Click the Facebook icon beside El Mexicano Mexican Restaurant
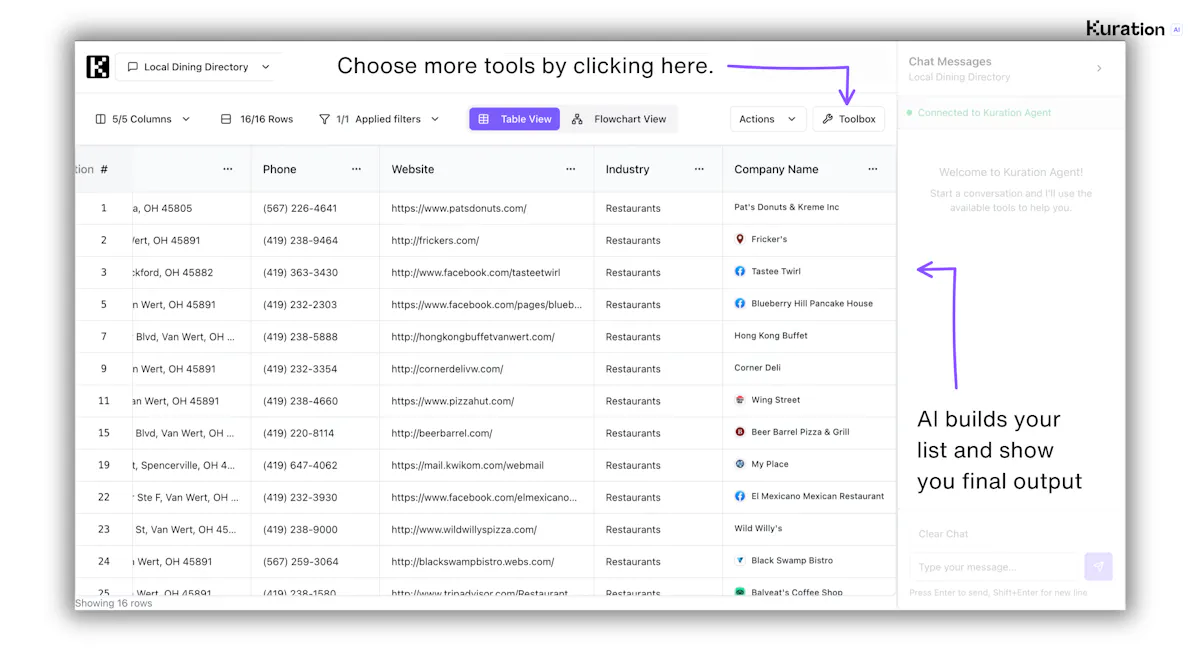Image resolution: width=1200 pixels, height=652 pixels. 740,496
